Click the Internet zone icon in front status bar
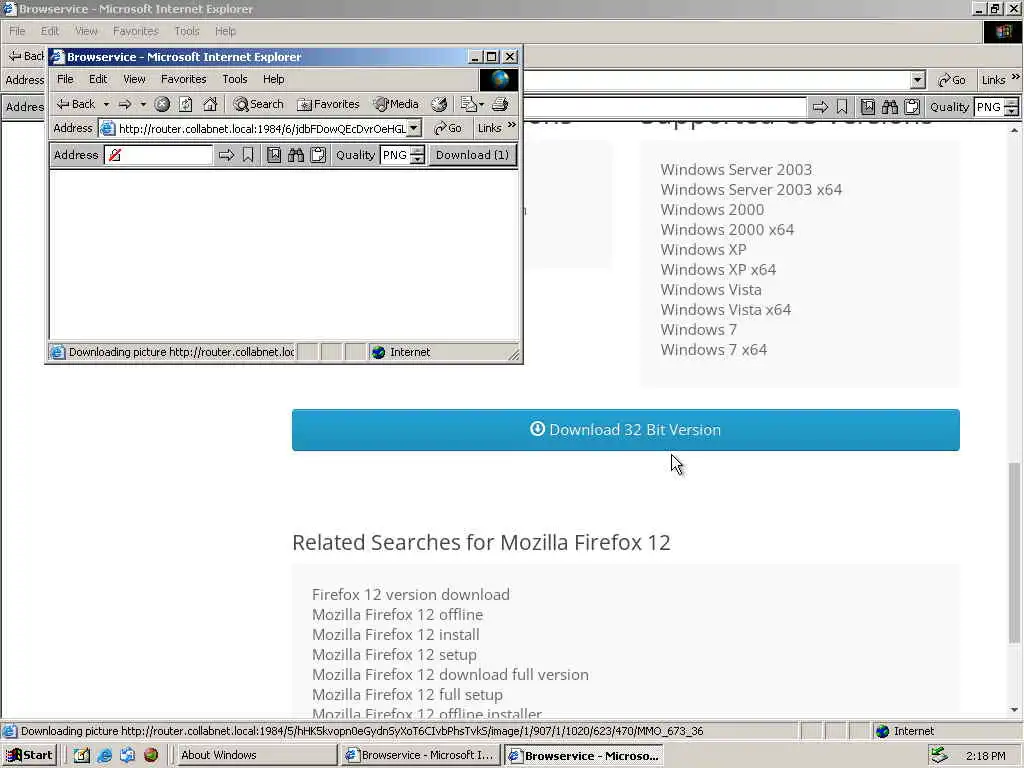Image resolution: width=1024 pixels, height=768 pixels. point(379,353)
